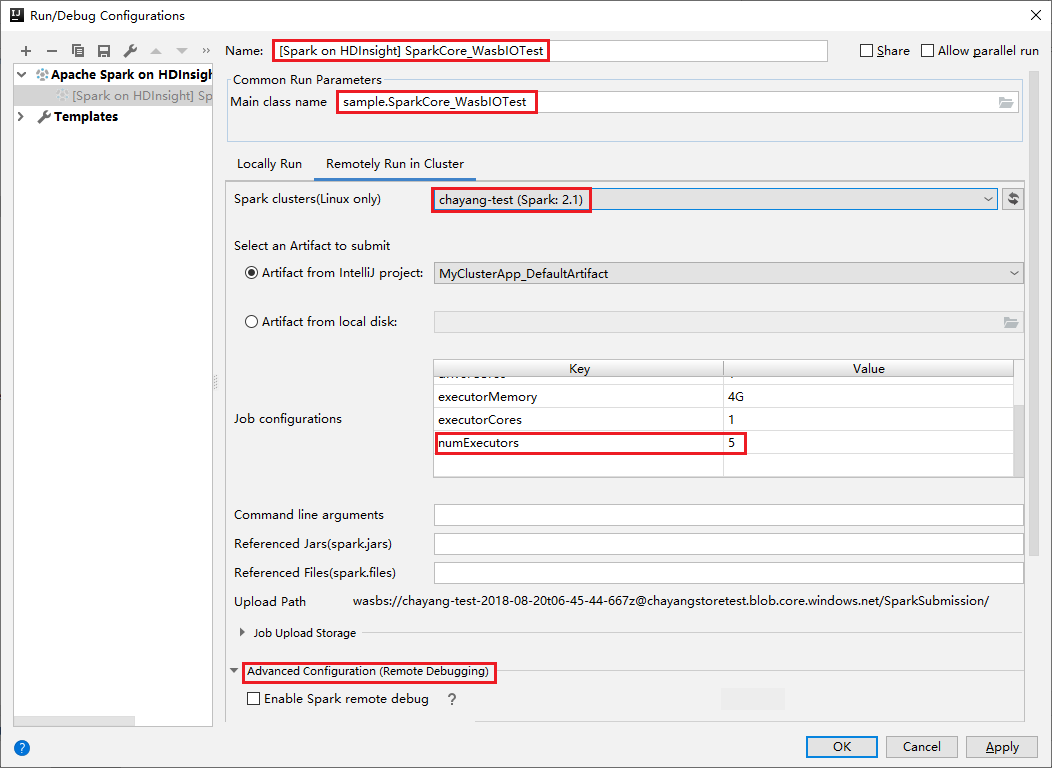The width and height of the screenshot is (1052, 768).
Task: Browse for the main class file
Action: click(1005, 101)
